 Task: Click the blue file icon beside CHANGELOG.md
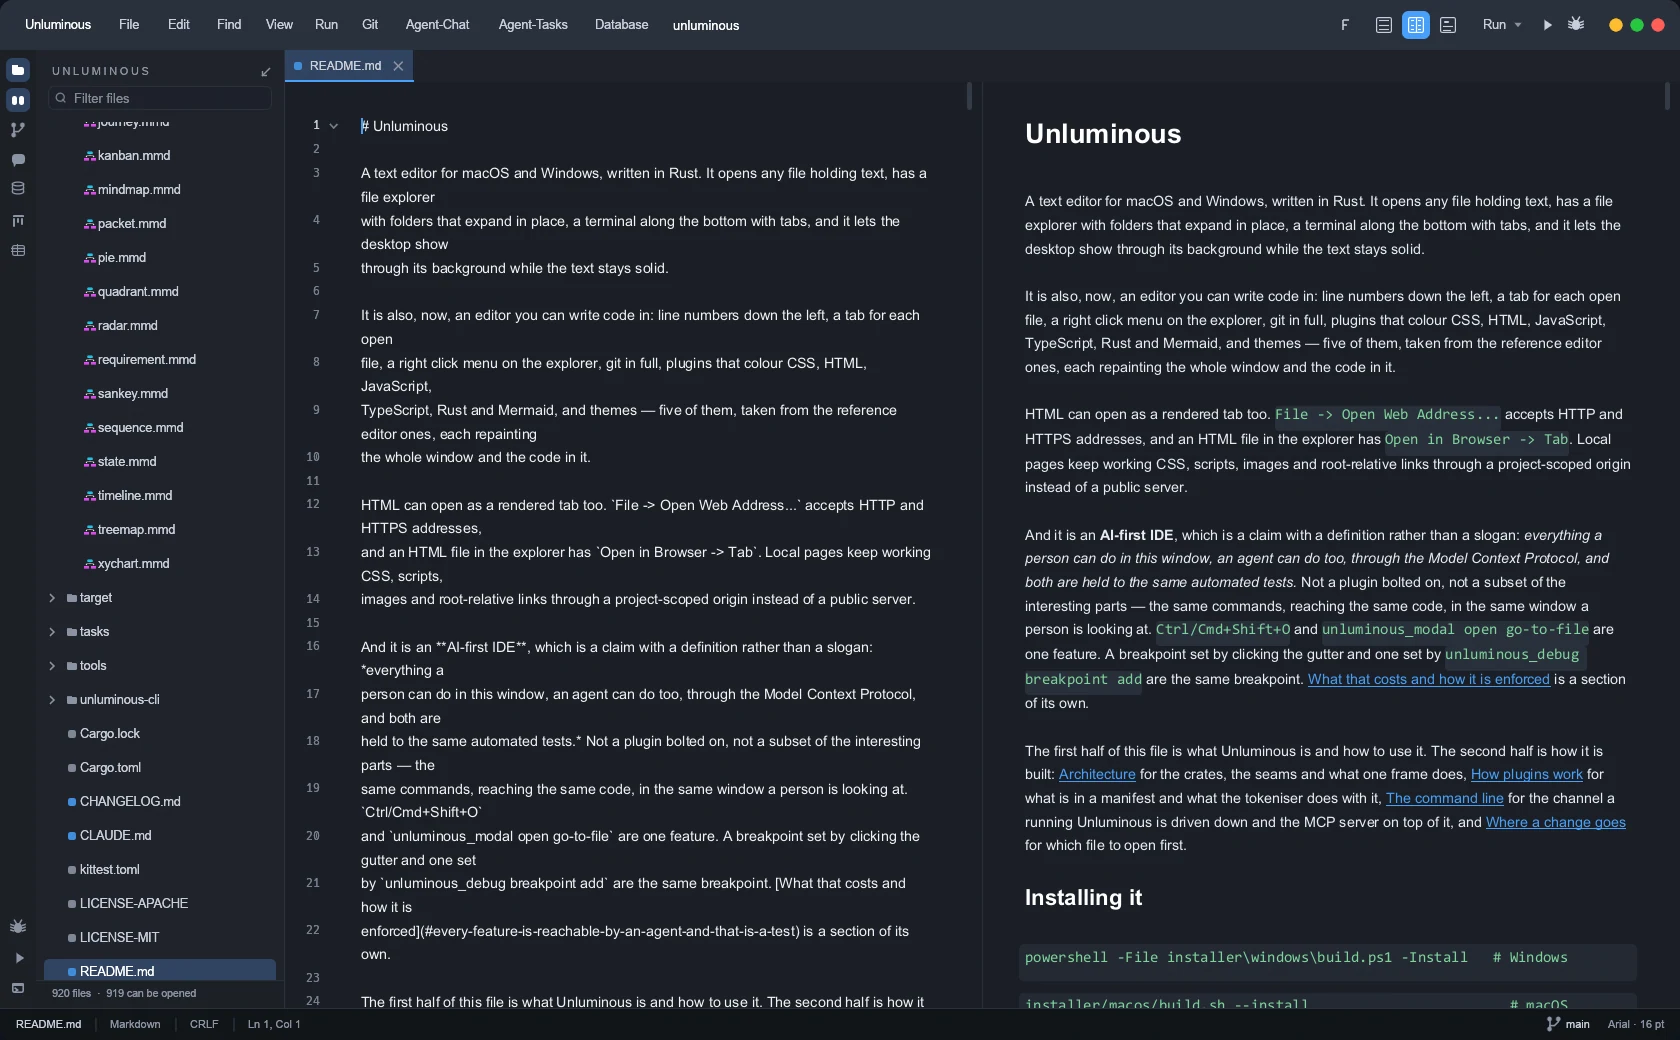pyautogui.click(x=72, y=802)
